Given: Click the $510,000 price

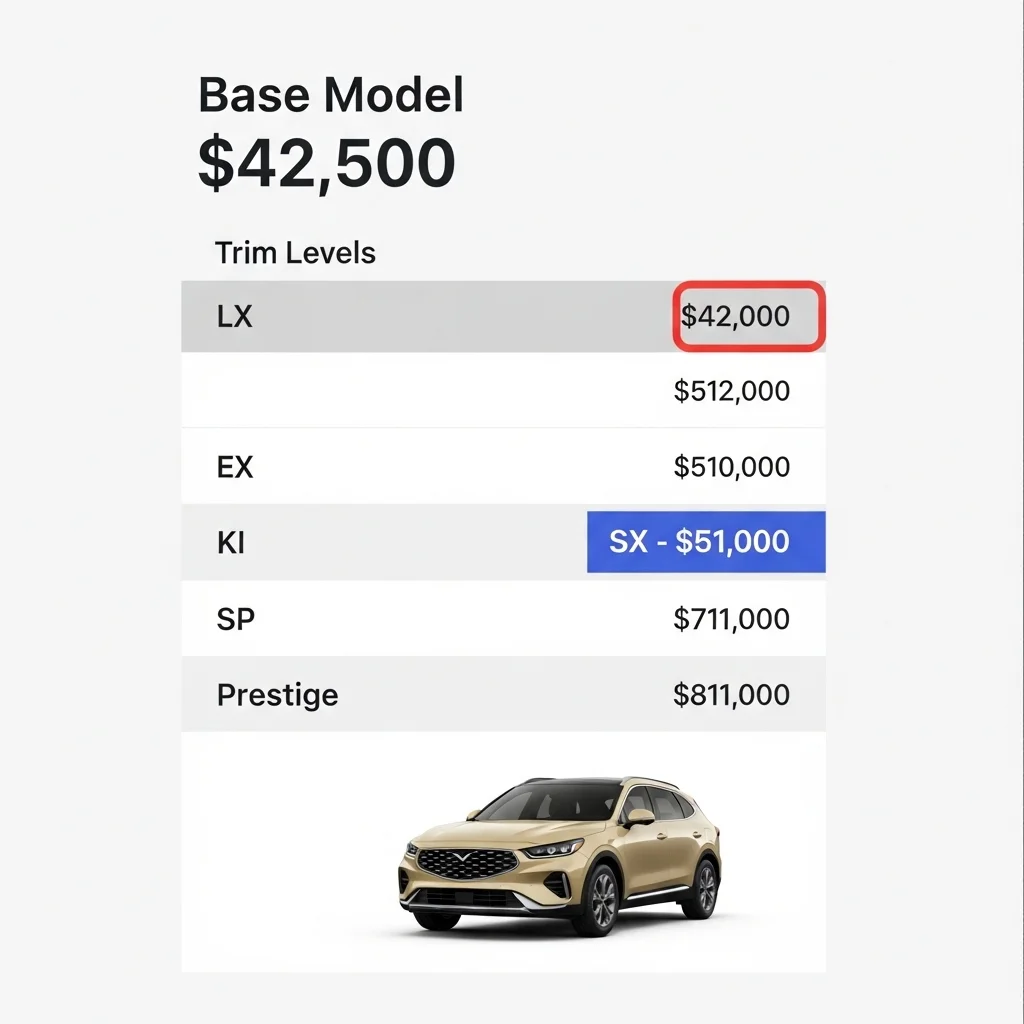Looking at the screenshot, I should [731, 467].
